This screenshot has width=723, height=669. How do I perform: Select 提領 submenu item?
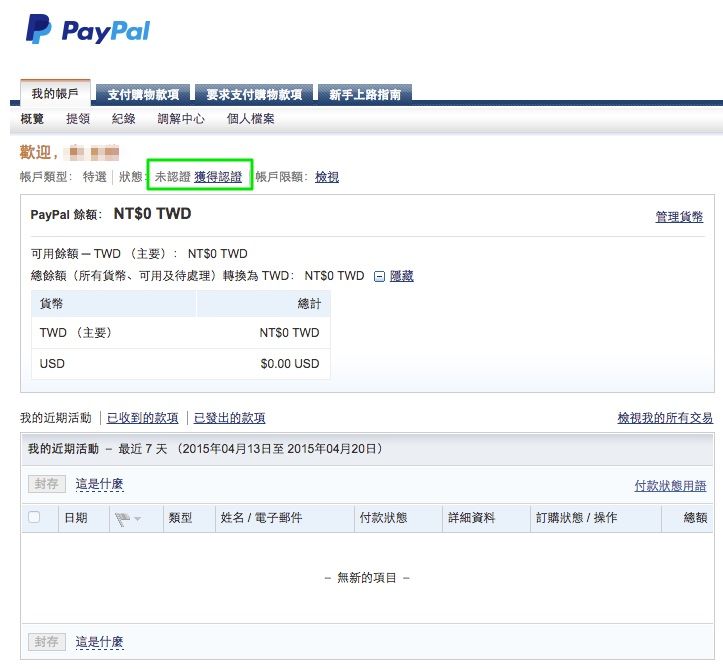click(78, 119)
